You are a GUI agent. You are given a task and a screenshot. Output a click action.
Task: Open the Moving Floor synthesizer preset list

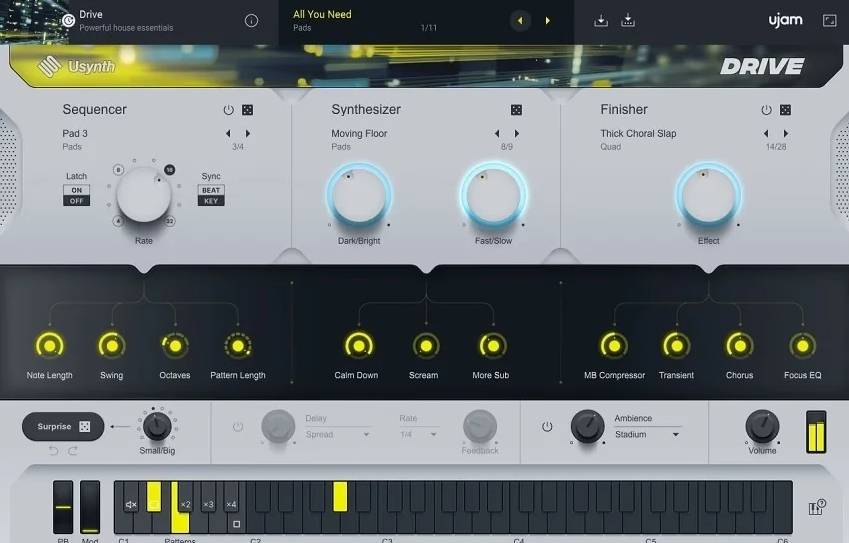pos(360,134)
